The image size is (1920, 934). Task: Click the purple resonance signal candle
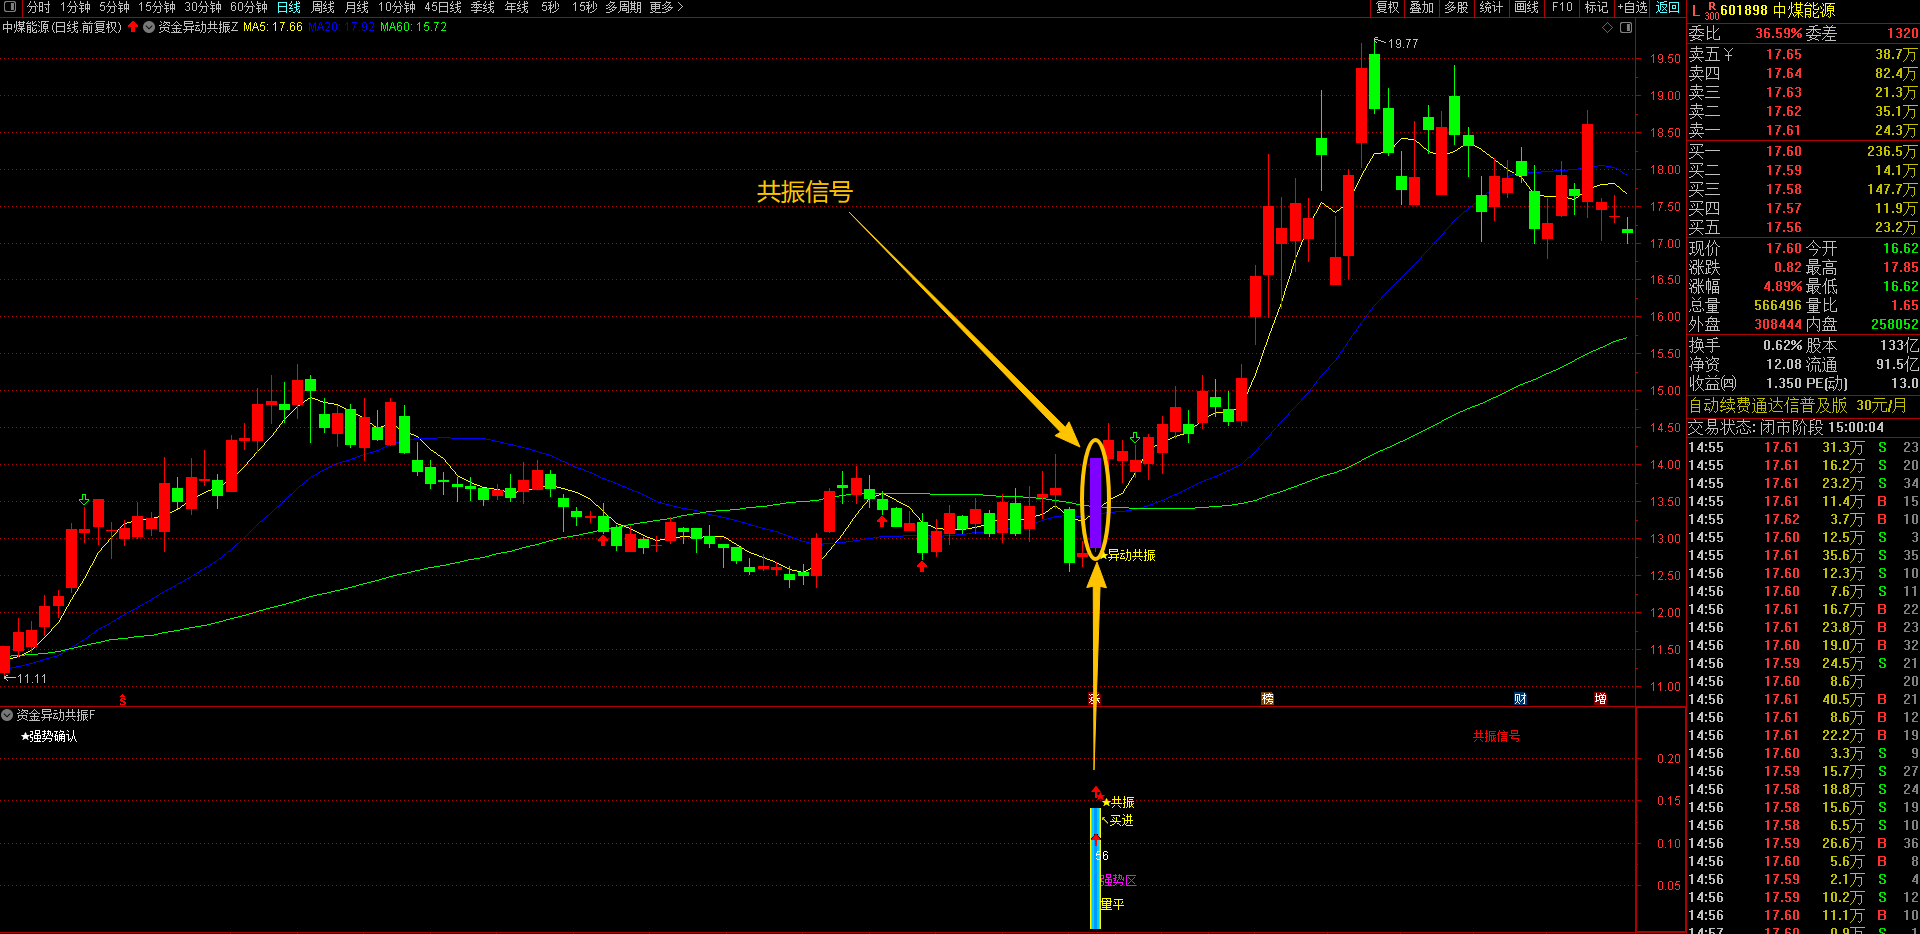tap(1096, 502)
